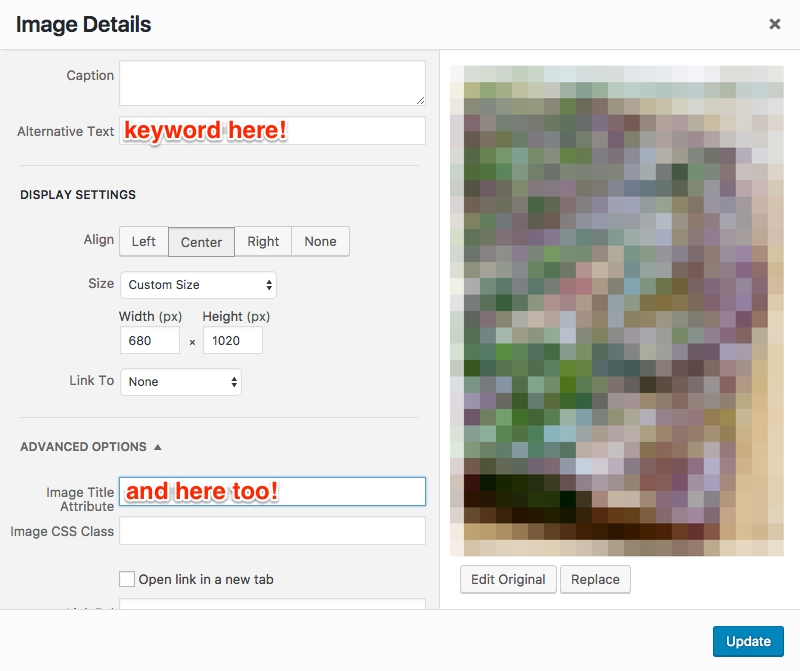Screen dimensions: 800x671
Task: Click the Image CSS Class field
Action: (272, 531)
